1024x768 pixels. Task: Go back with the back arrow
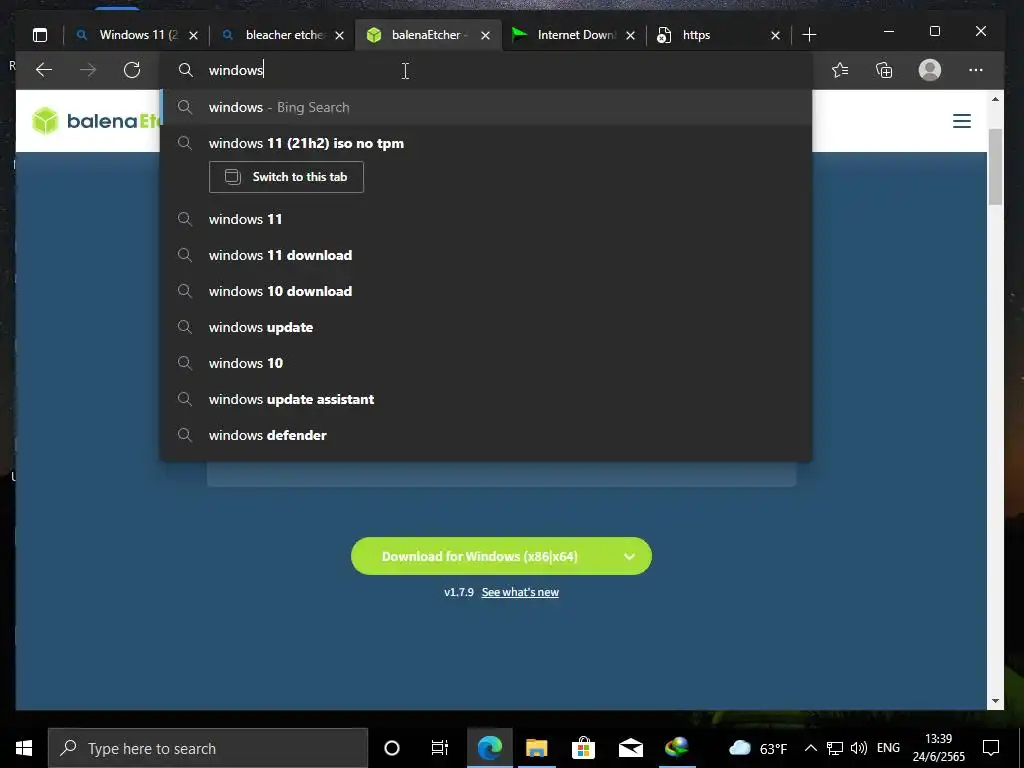44,70
